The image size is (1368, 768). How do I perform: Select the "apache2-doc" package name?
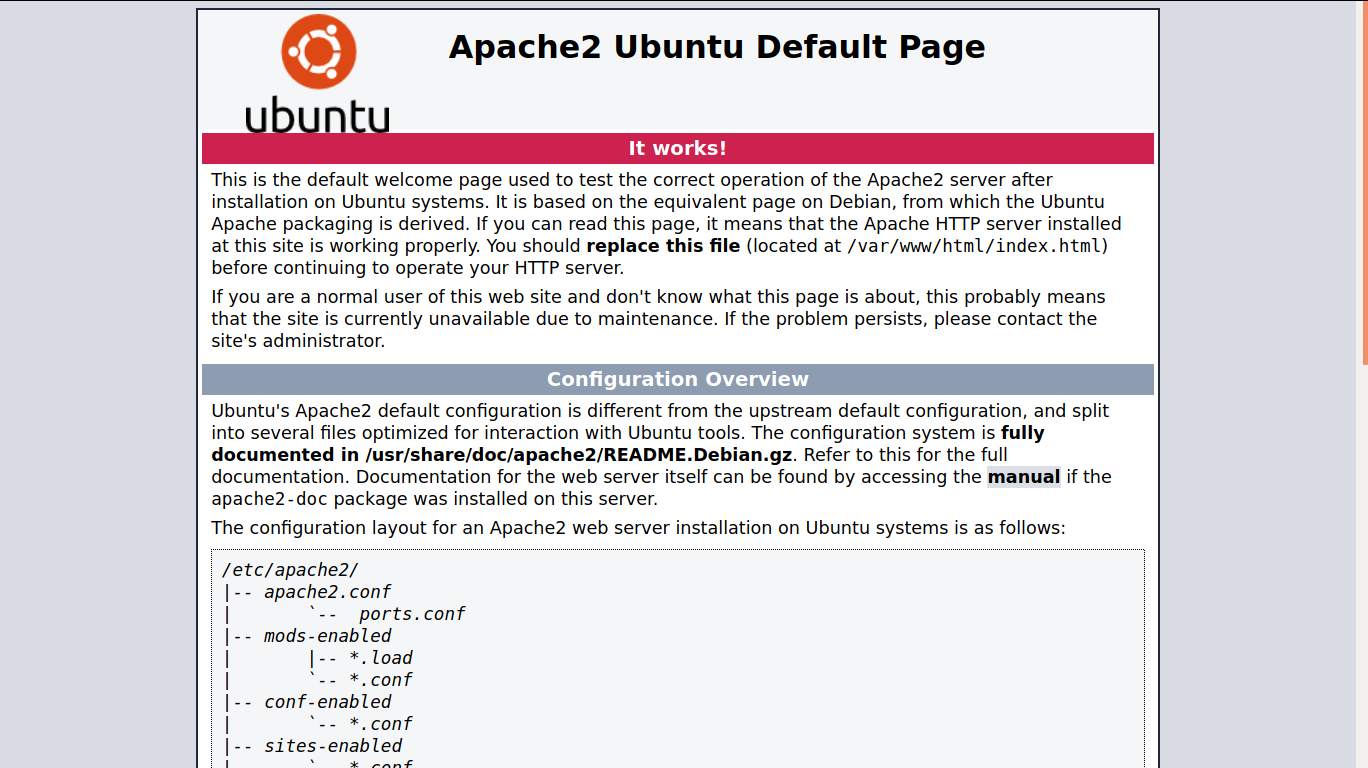(x=270, y=499)
